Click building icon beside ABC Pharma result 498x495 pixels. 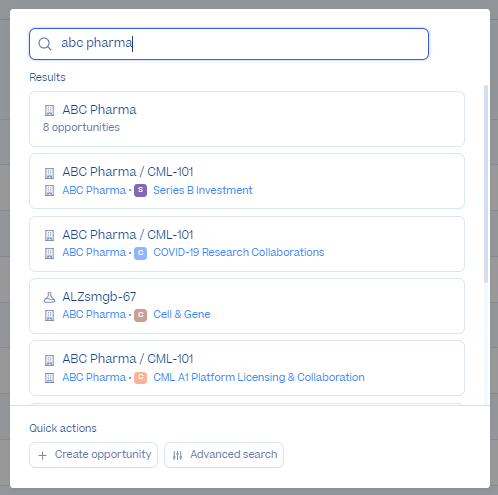pyautogui.click(x=49, y=110)
